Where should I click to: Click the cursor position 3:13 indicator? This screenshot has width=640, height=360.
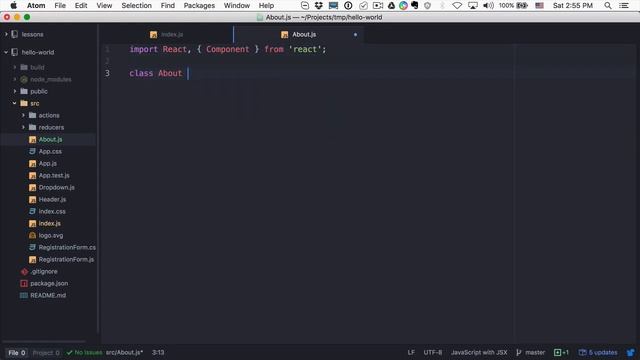[x=158, y=353]
